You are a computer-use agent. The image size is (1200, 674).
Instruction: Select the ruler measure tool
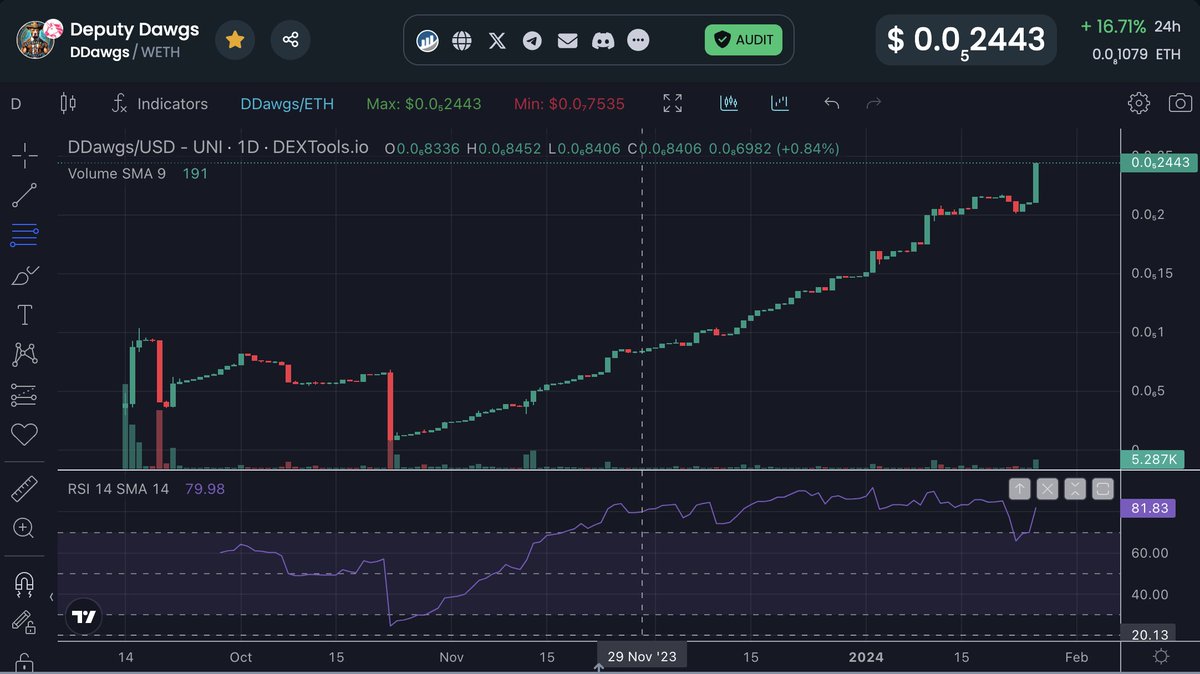coord(25,489)
